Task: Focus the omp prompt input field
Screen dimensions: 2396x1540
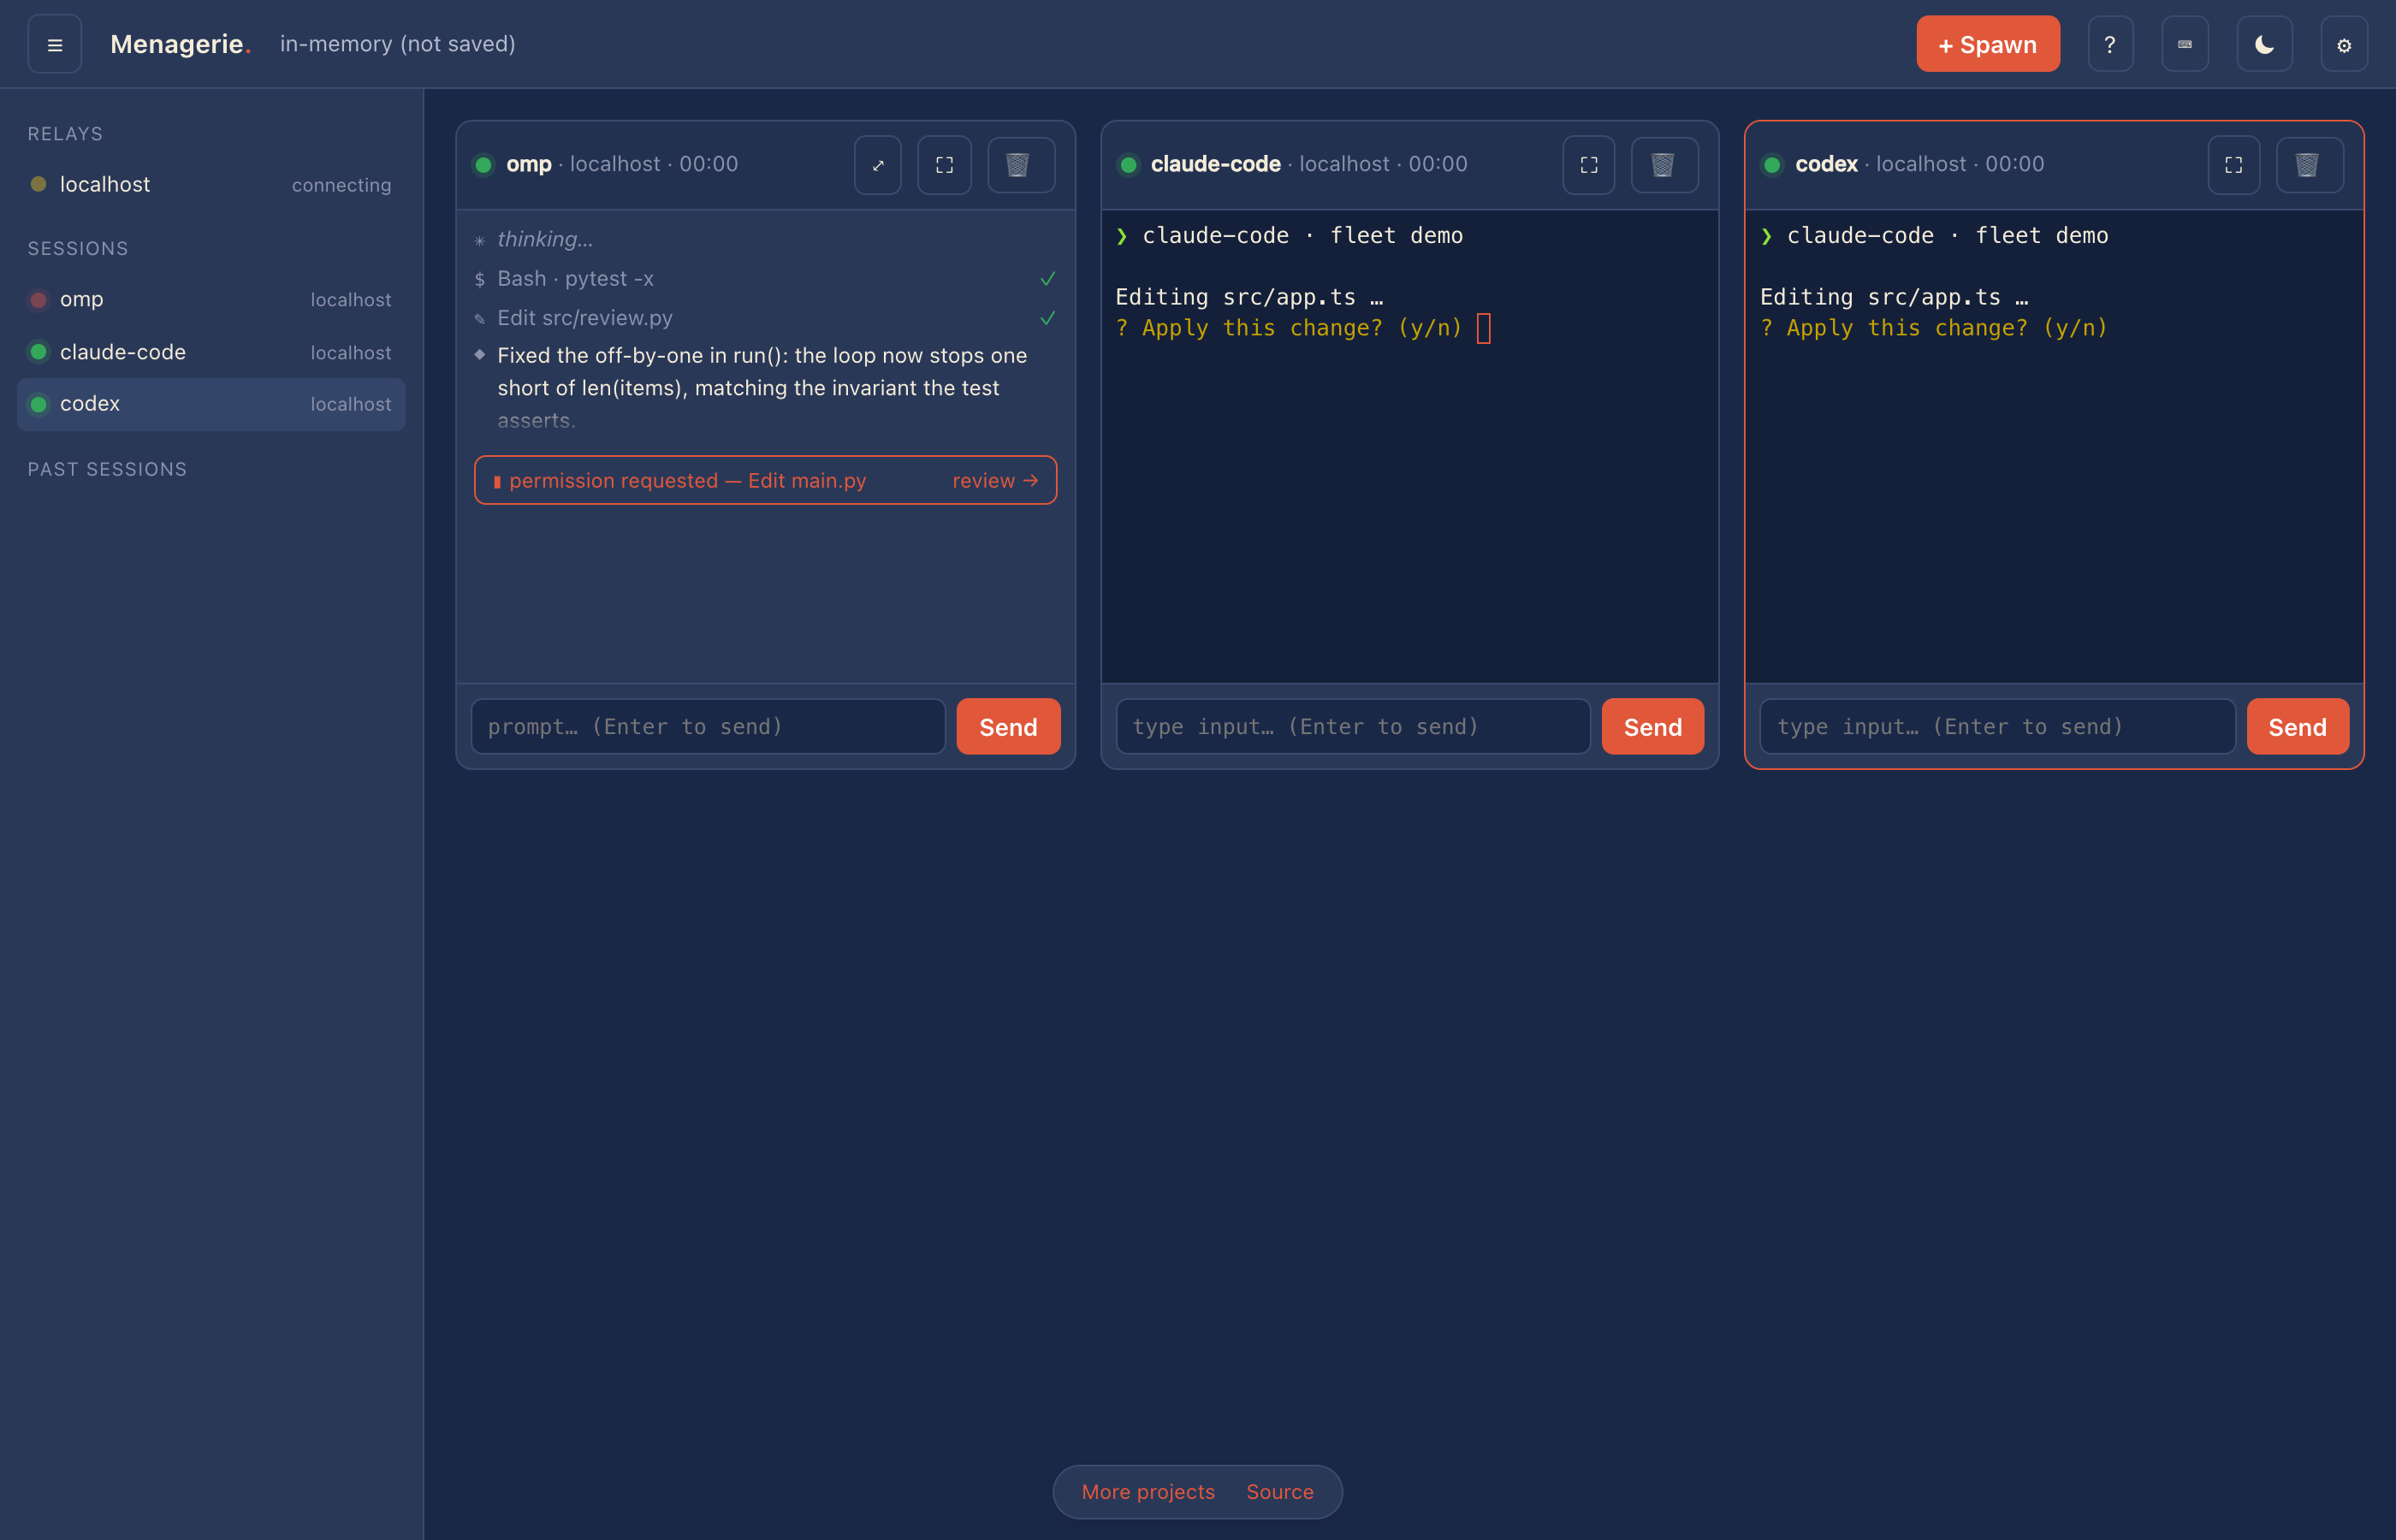Action: pyautogui.click(x=708, y=727)
